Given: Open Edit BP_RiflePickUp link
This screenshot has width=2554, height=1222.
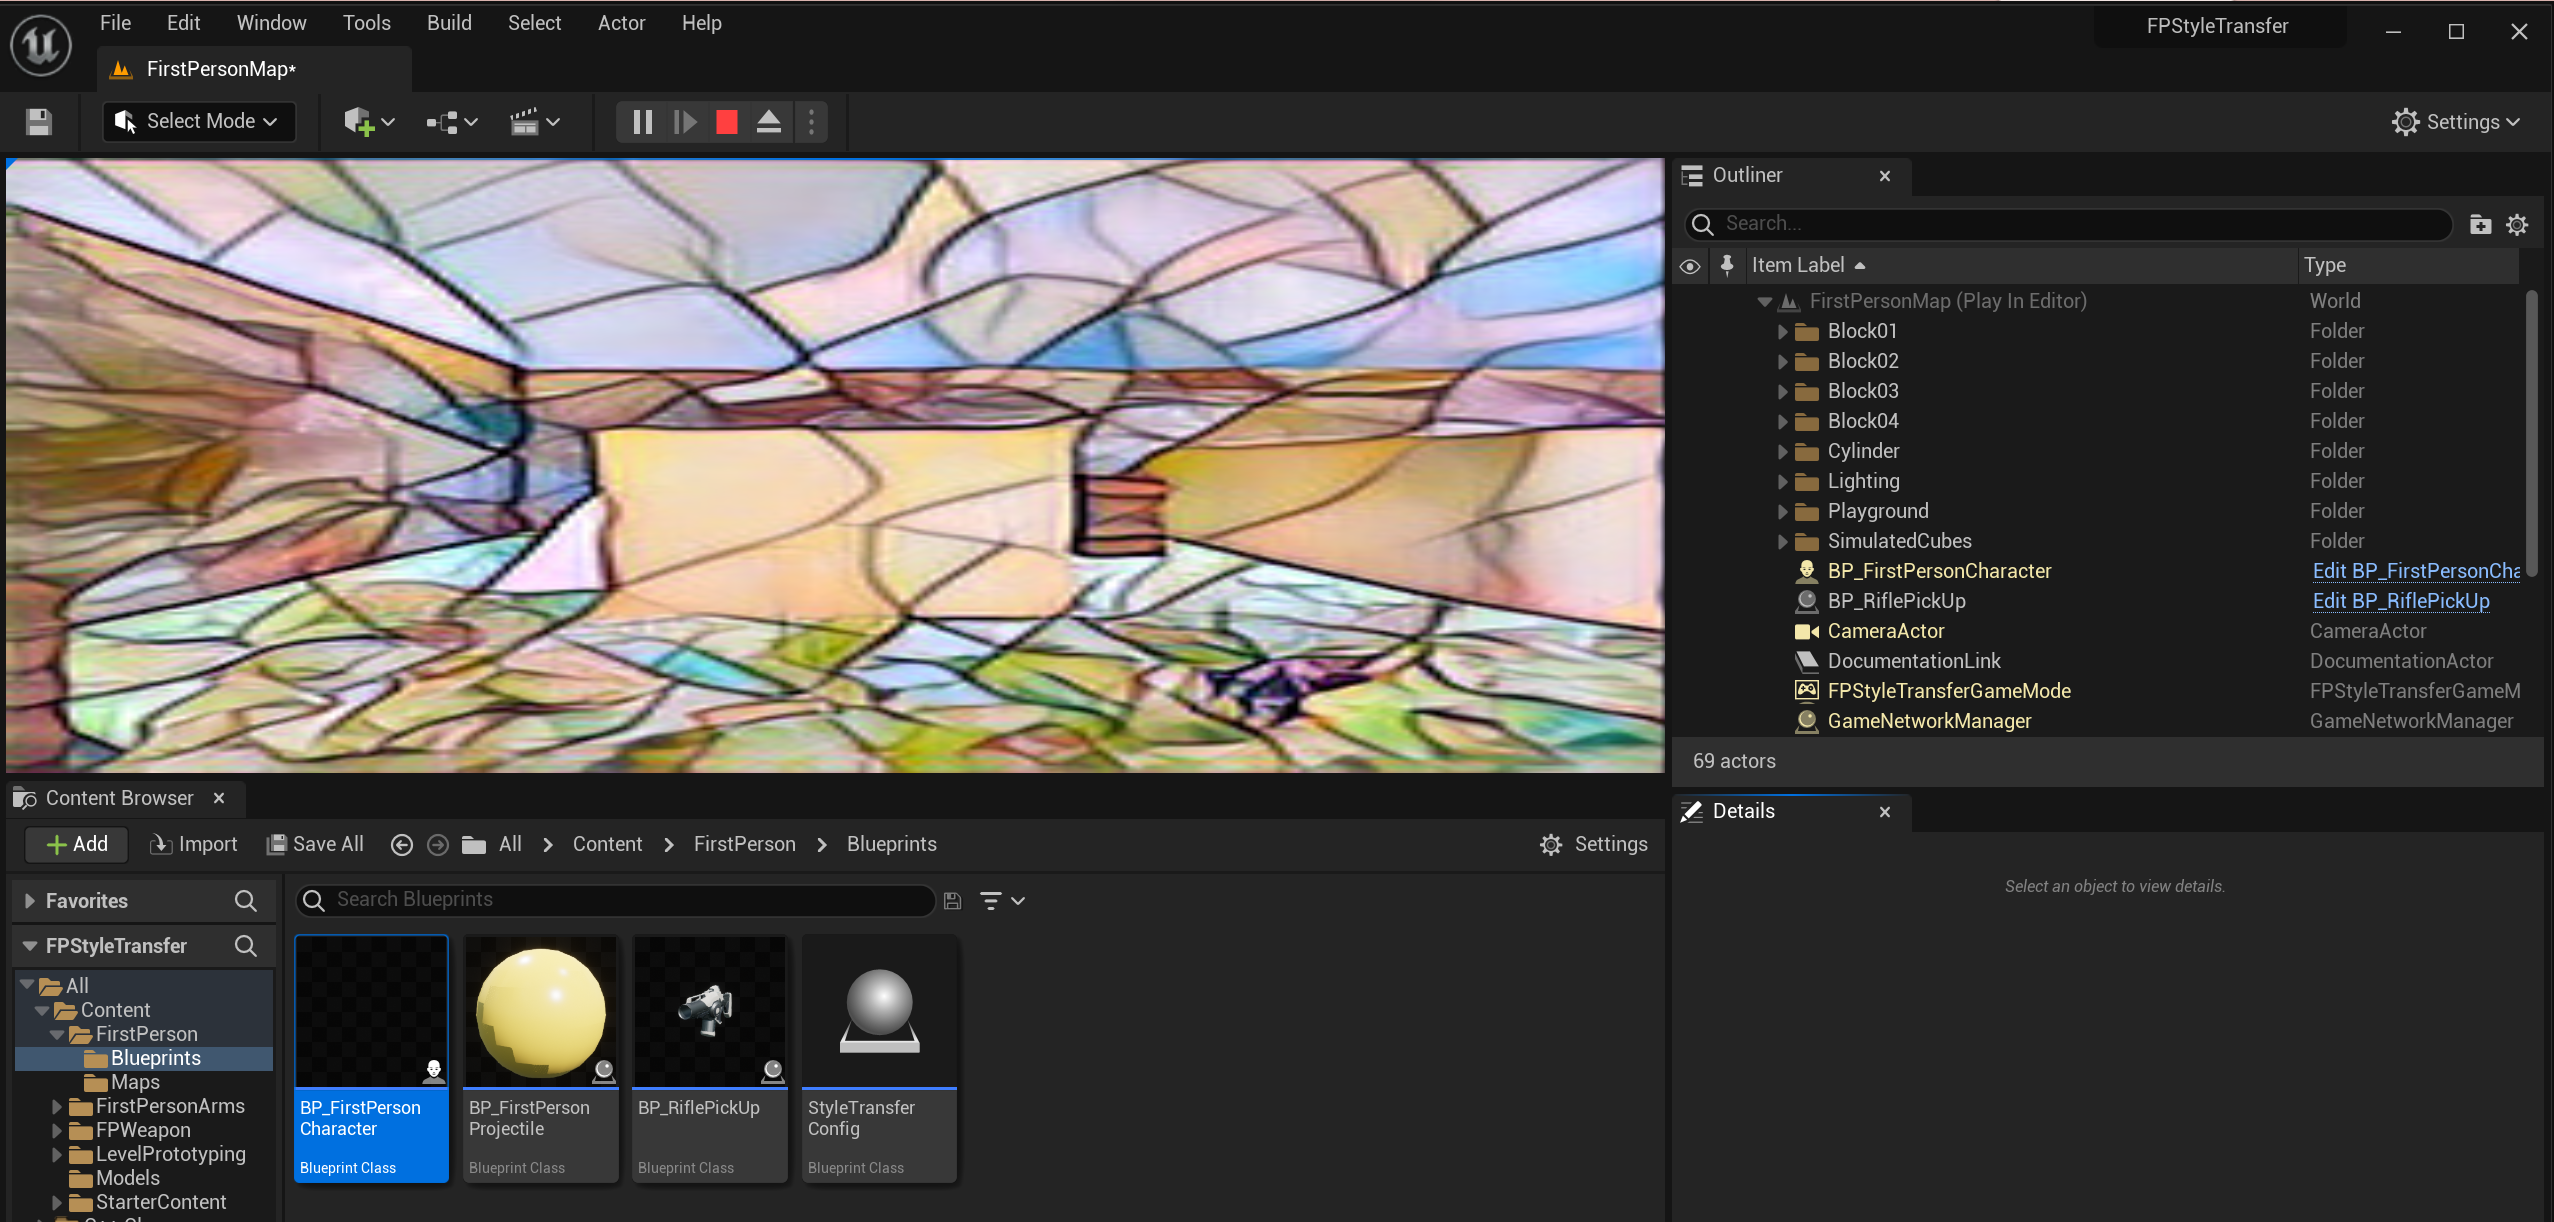Looking at the screenshot, I should pos(2400,601).
